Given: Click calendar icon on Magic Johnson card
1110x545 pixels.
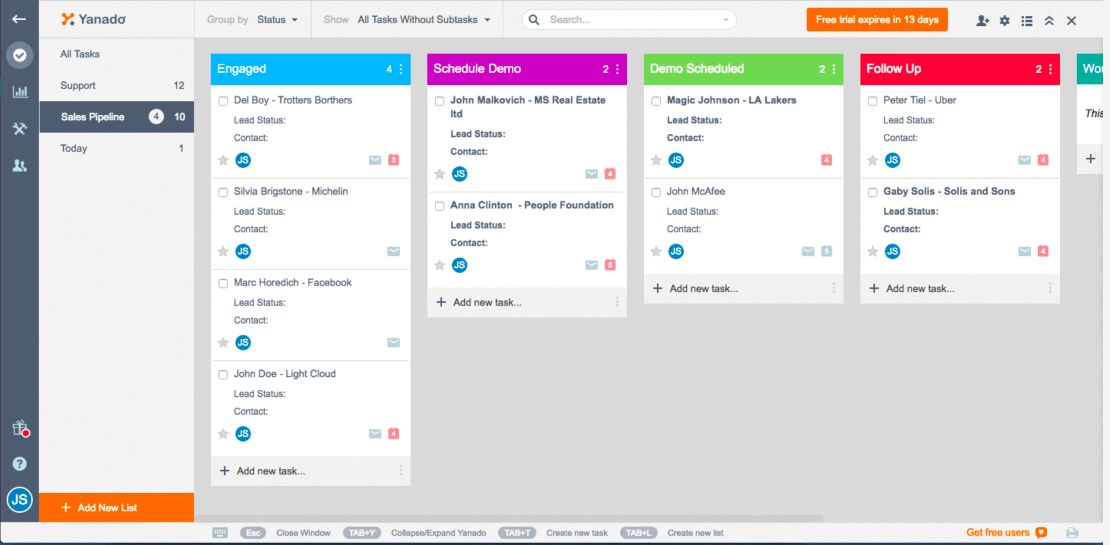Looking at the screenshot, I should pos(826,160).
